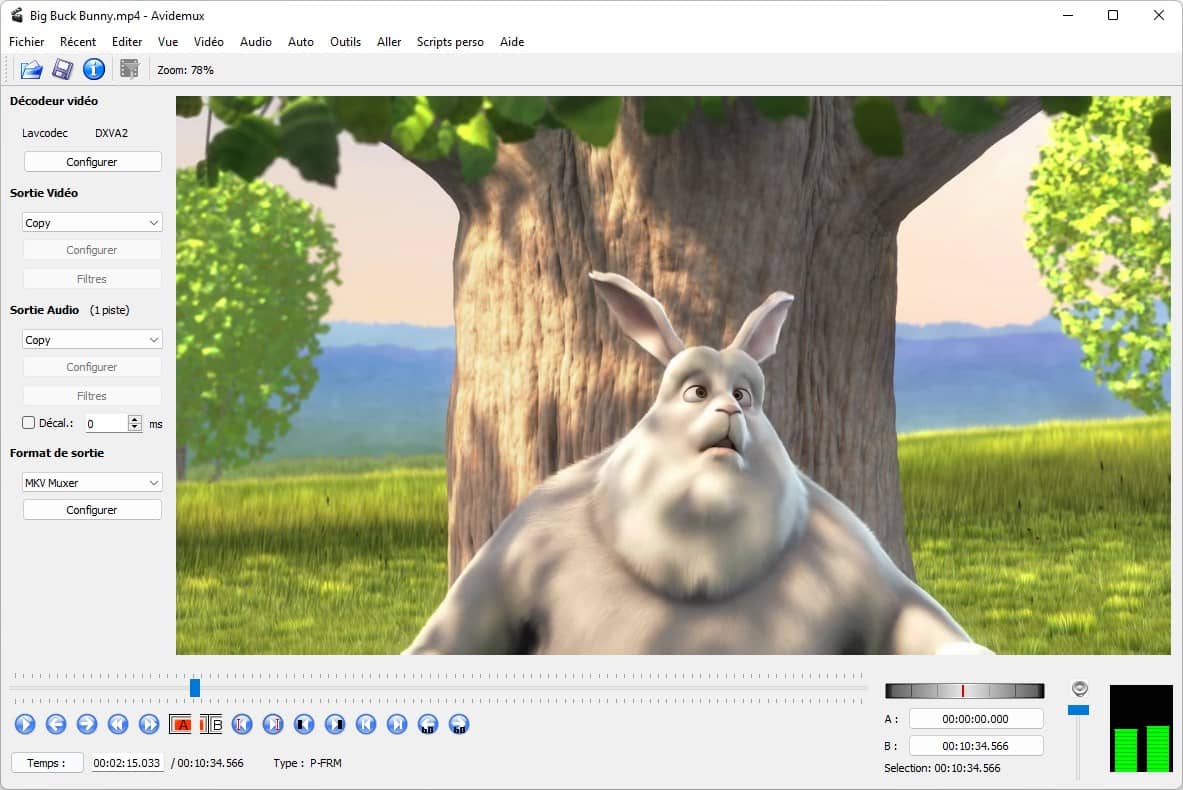Image resolution: width=1183 pixels, height=790 pixels.
Task: Click the forward button with the red bracket
Action: 273,724
